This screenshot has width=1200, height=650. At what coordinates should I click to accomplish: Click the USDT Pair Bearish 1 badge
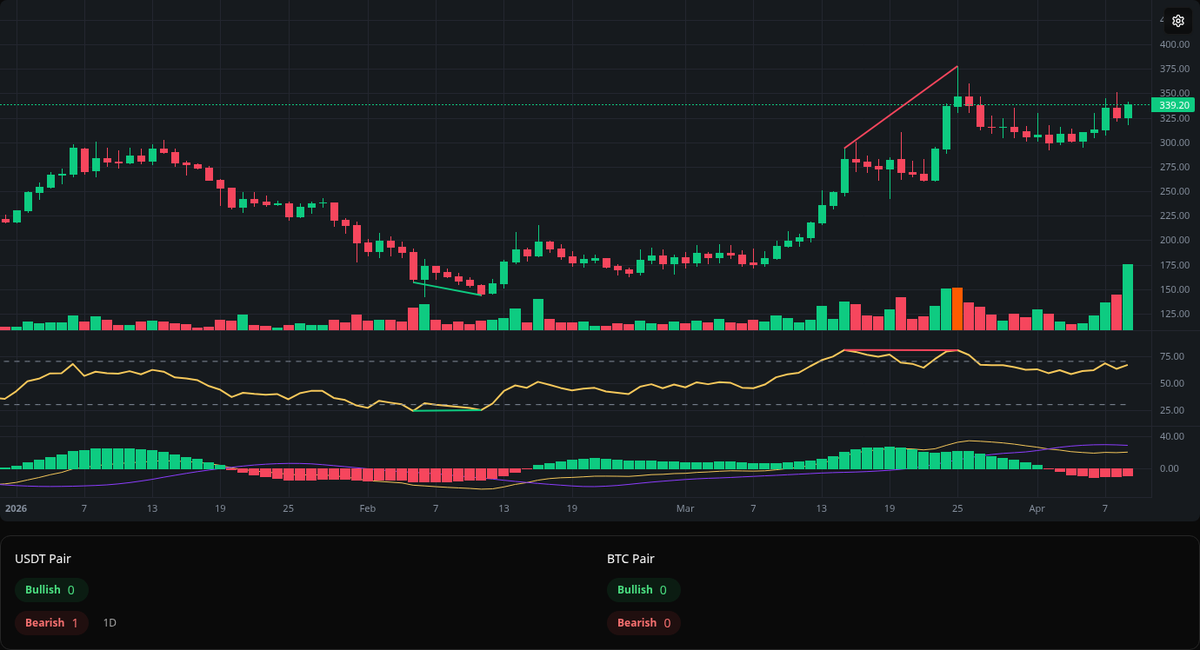[52, 623]
